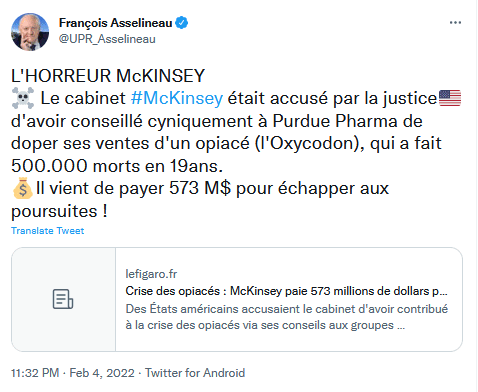Click Translate Tweet link
The height and width of the screenshot is (392, 478).
click(x=47, y=231)
